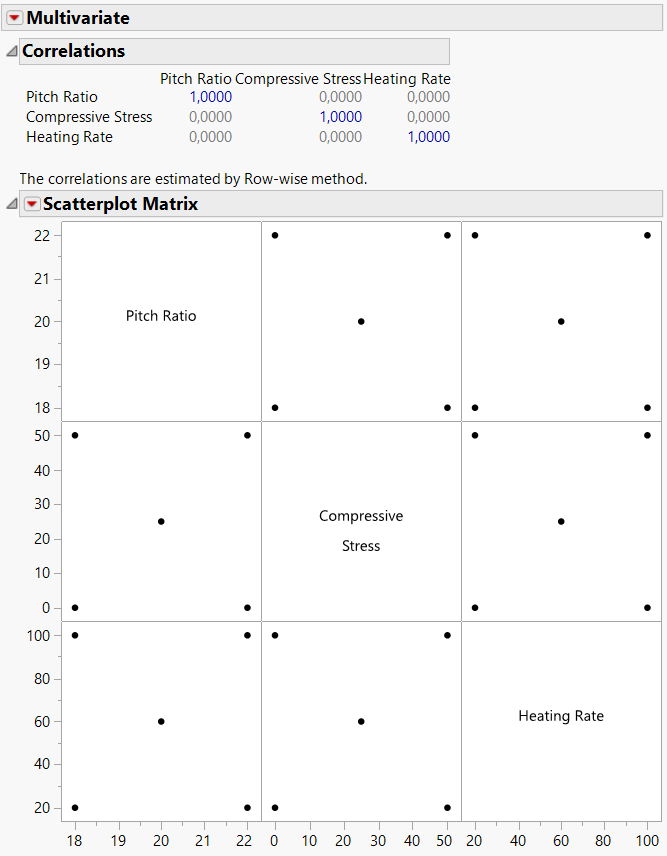The width and height of the screenshot is (667, 856).
Task: Click the Heating Rate row label in Correlations
Action: (69, 137)
